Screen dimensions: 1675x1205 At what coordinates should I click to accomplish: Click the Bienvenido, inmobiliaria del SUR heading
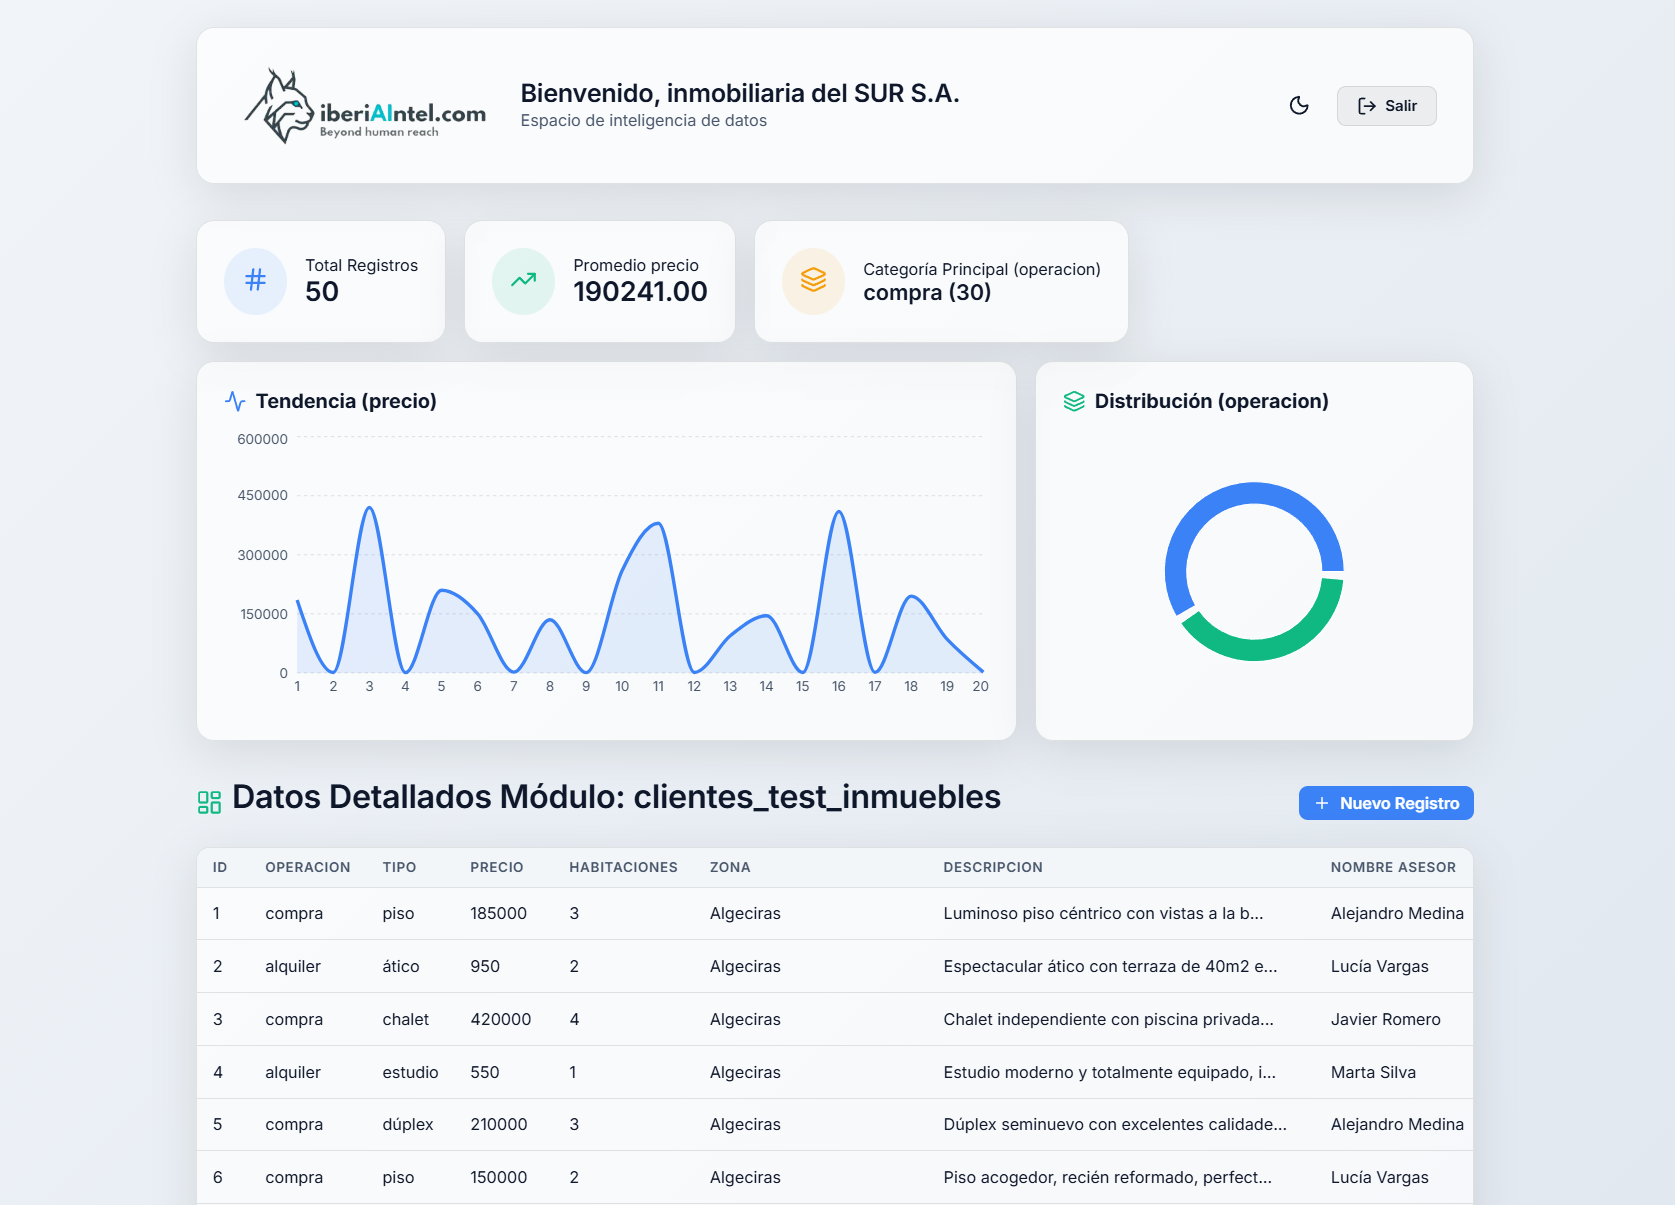(x=740, y=93)
